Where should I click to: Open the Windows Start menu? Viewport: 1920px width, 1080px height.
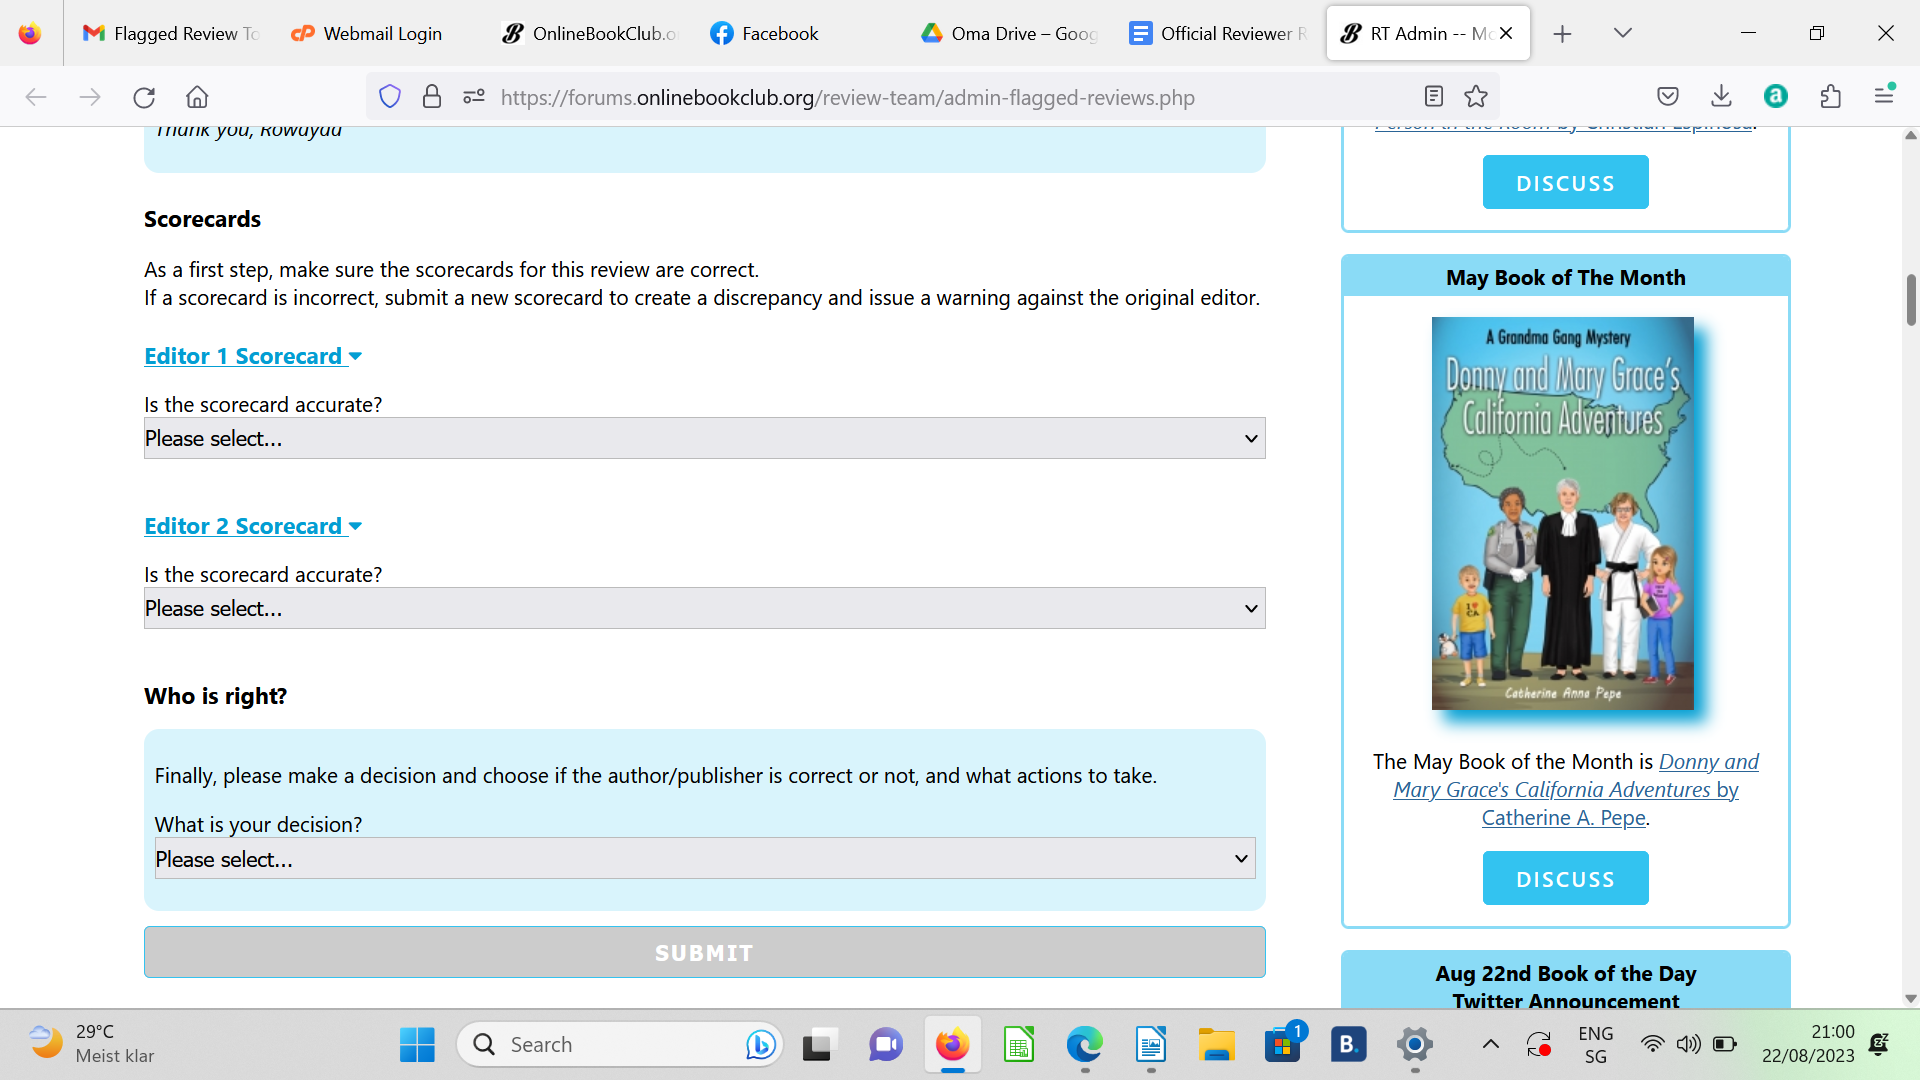pos(417,1044)
